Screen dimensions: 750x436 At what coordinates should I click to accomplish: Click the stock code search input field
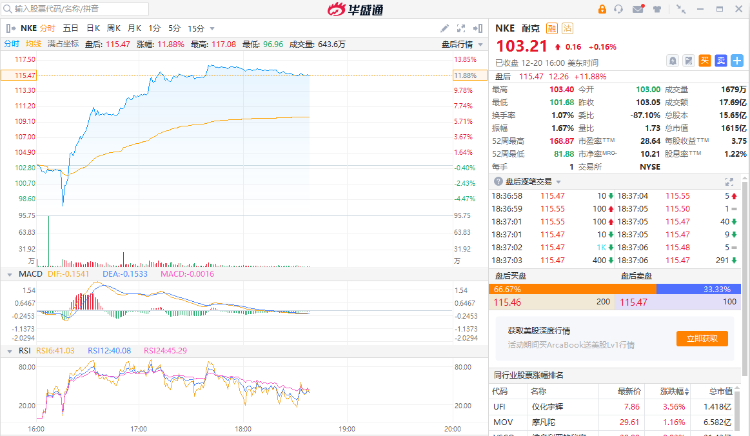click(x=76, y=9)
